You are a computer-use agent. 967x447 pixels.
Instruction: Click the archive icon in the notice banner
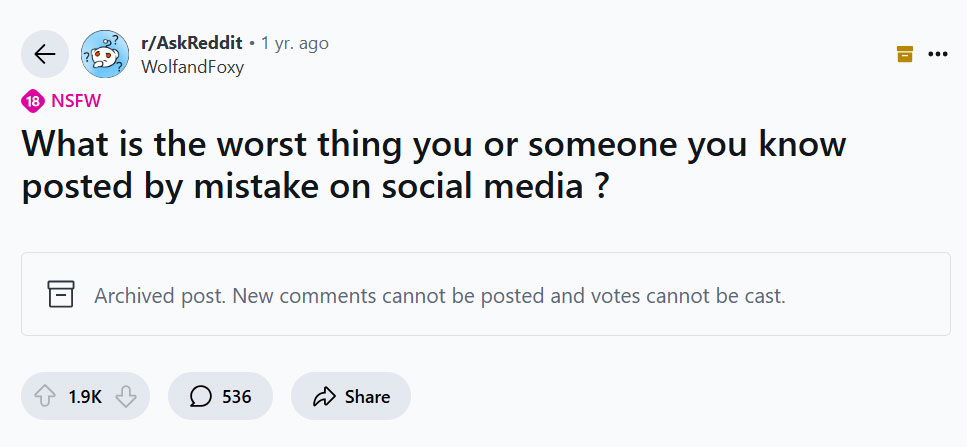tap(61, 294)
